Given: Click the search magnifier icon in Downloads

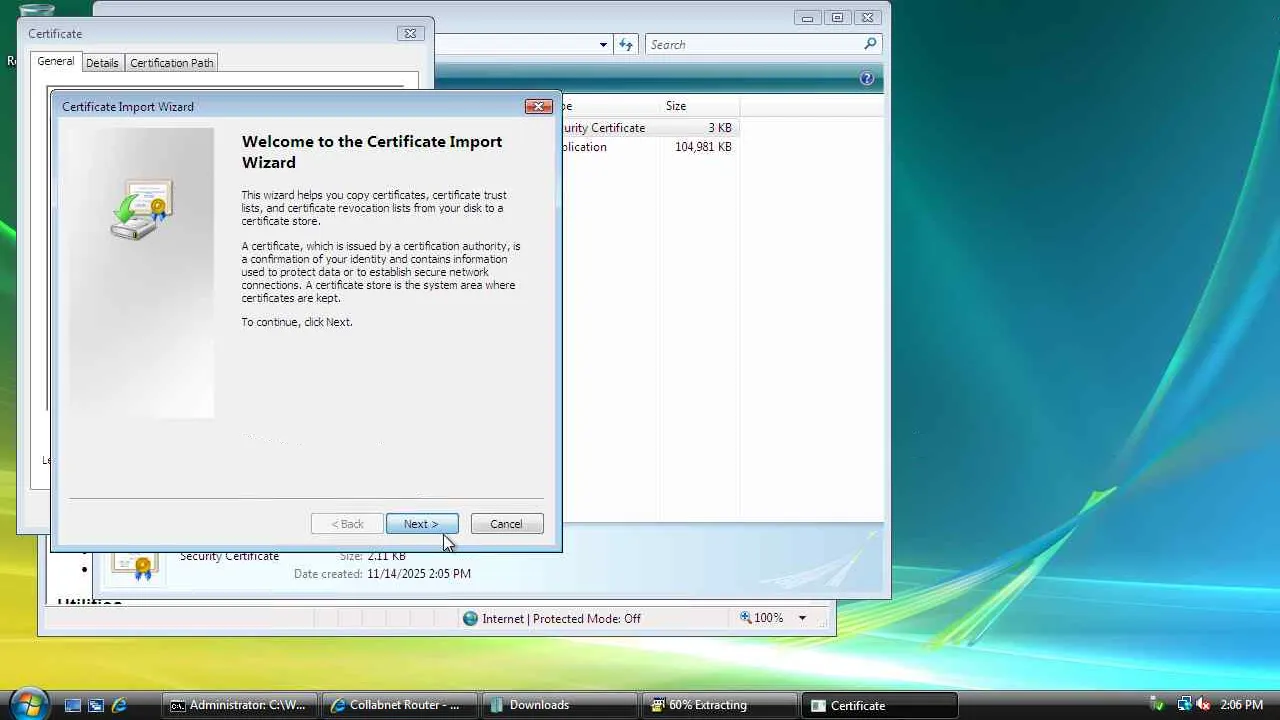Looking at the screenshot, I should pos(870,44).
